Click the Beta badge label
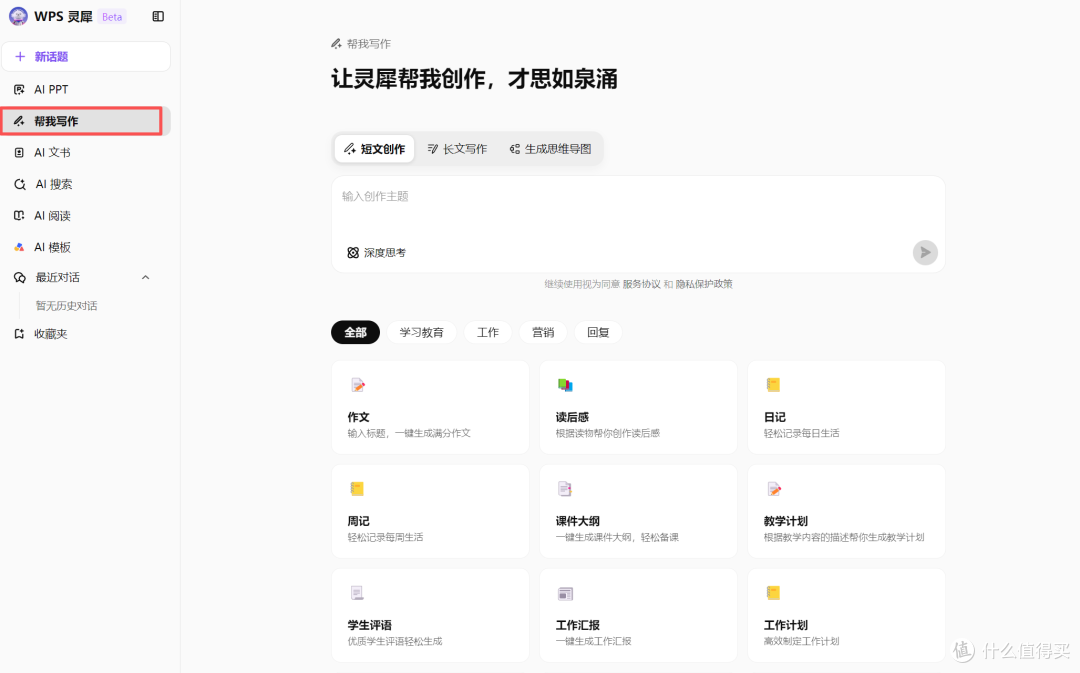This screenshot has width=1080, height=673. 112,17
